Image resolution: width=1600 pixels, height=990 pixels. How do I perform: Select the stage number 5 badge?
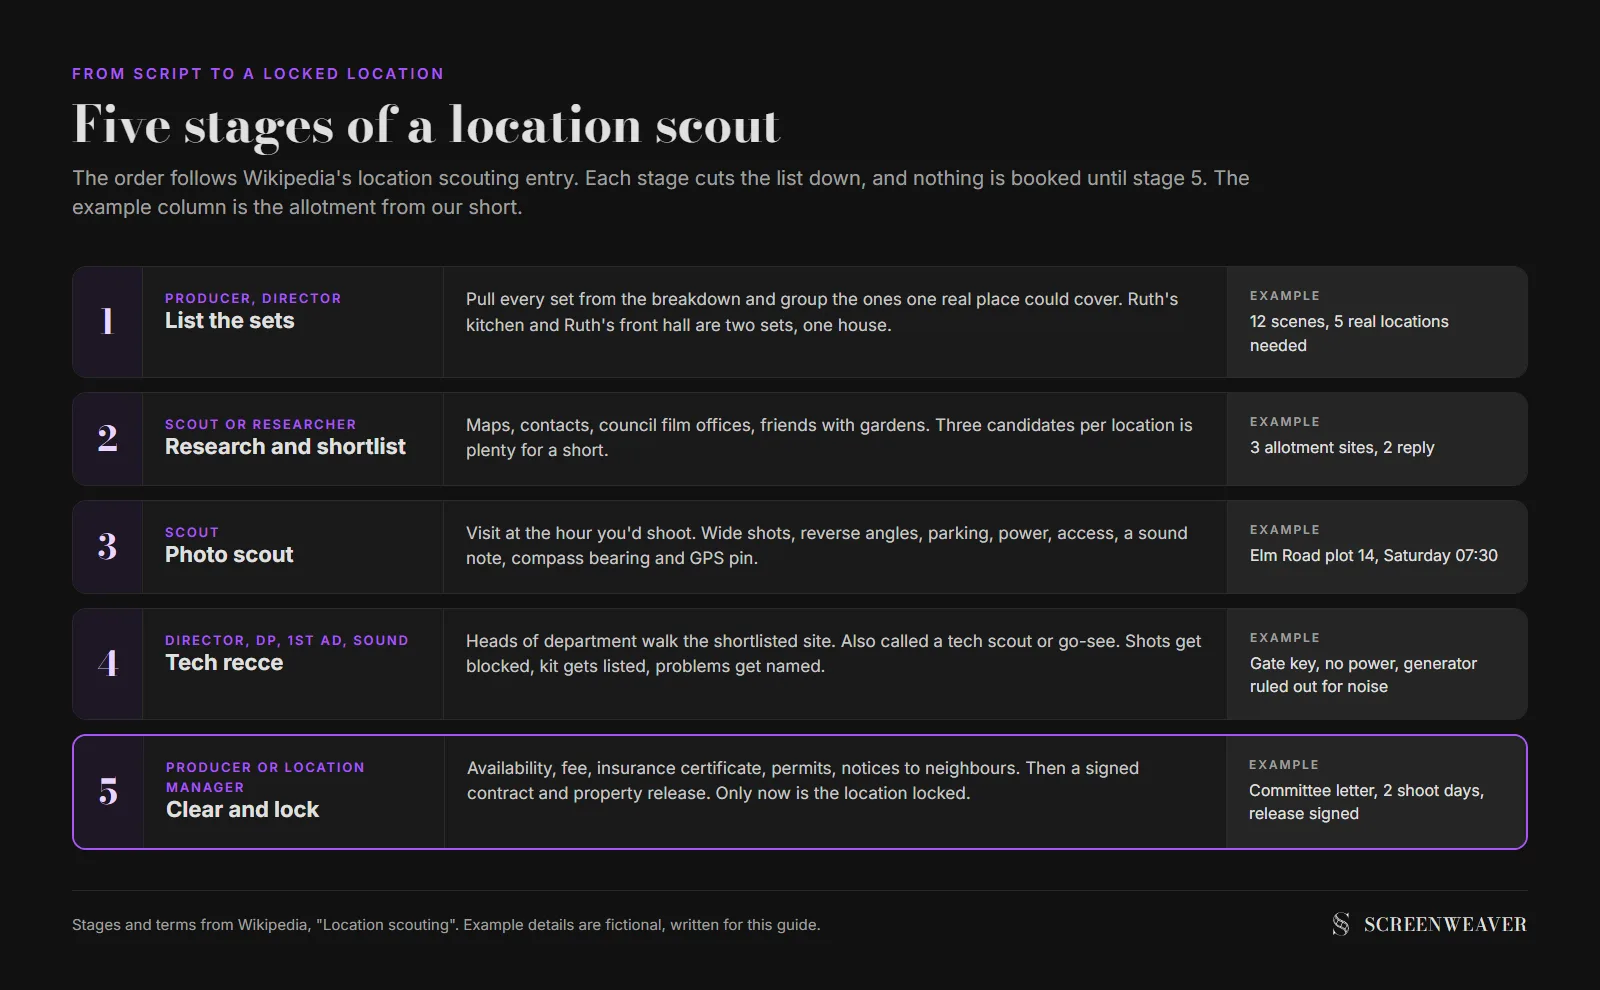[108, 792]
